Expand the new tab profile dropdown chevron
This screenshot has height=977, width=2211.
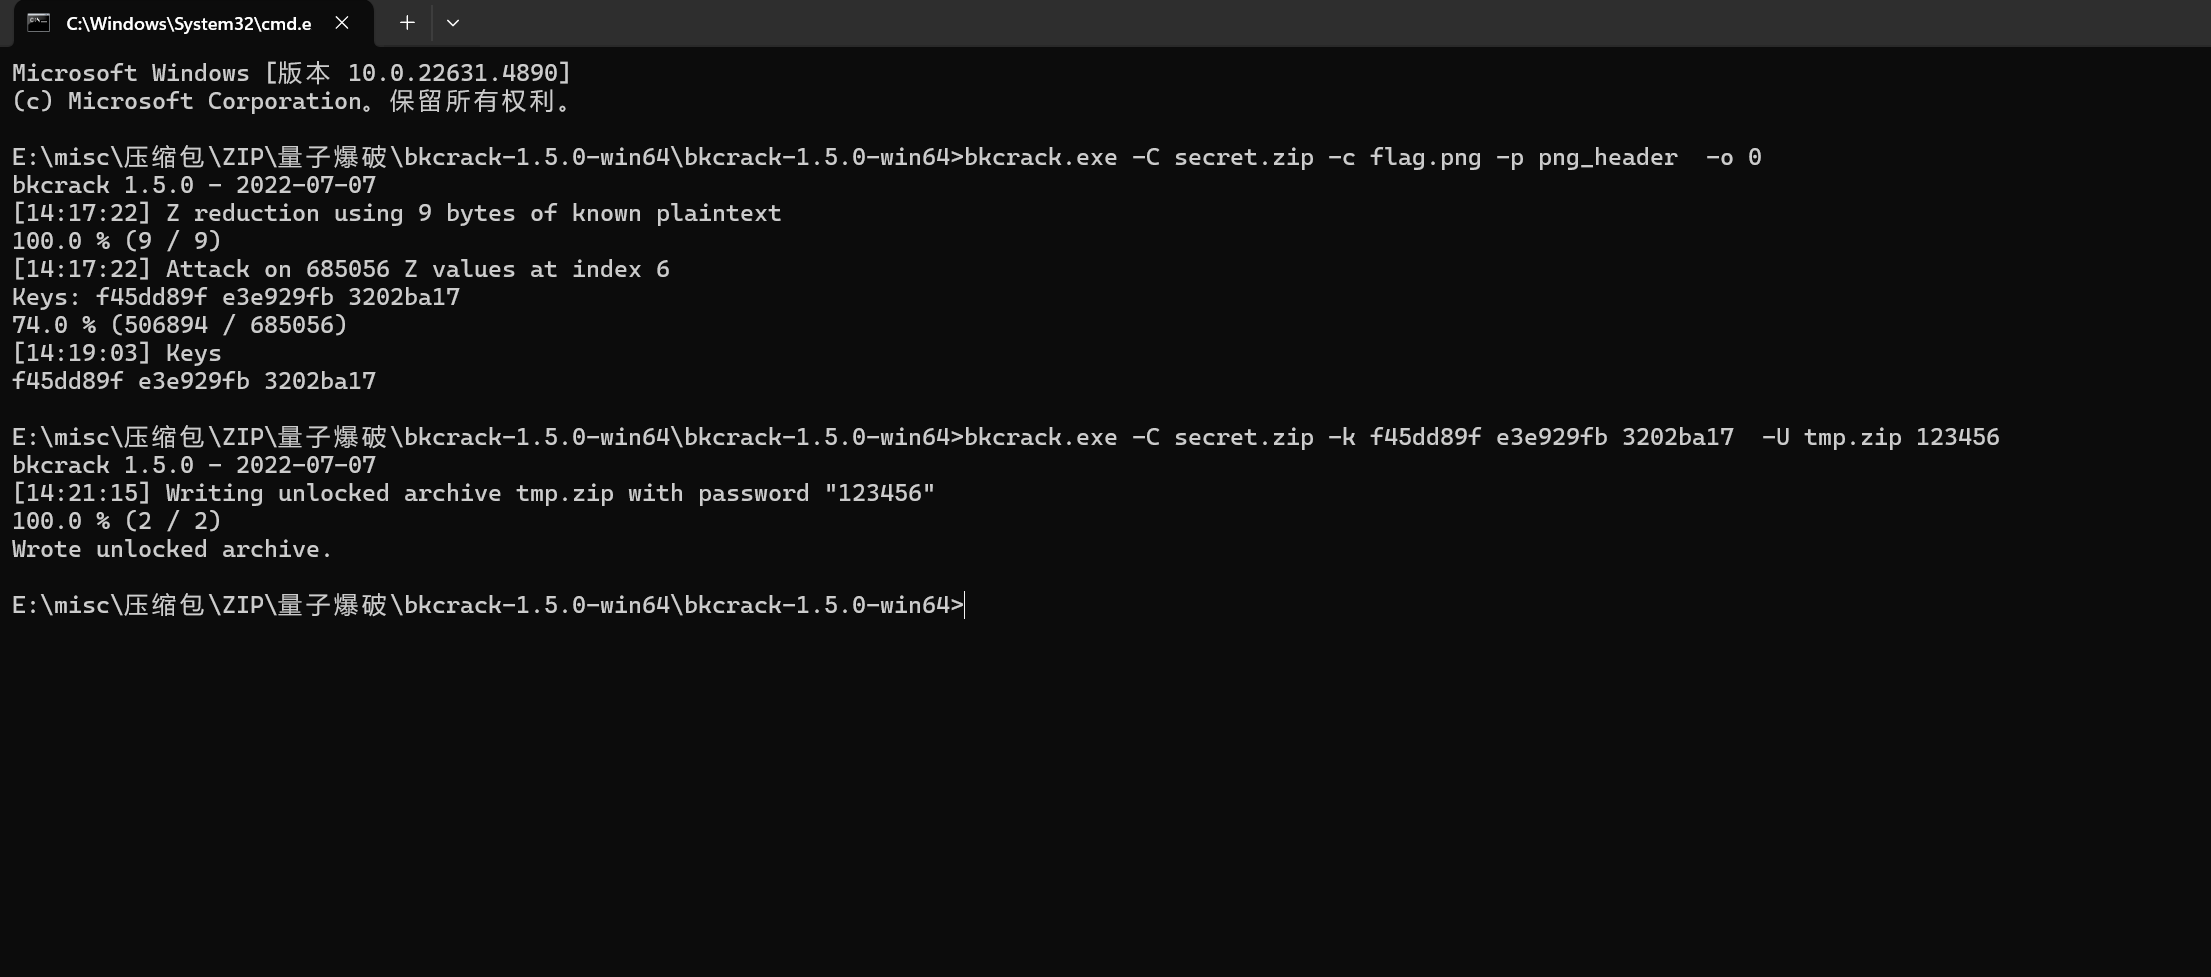tap(453, 23)
